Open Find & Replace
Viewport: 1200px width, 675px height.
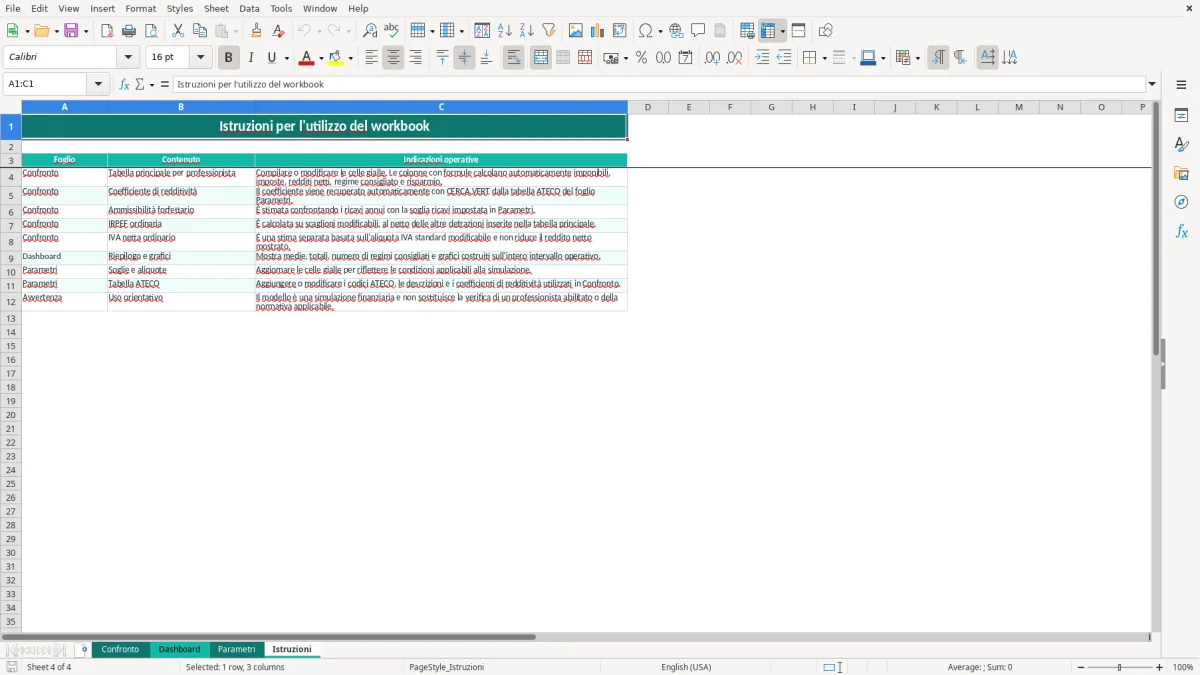click(370, 31)
